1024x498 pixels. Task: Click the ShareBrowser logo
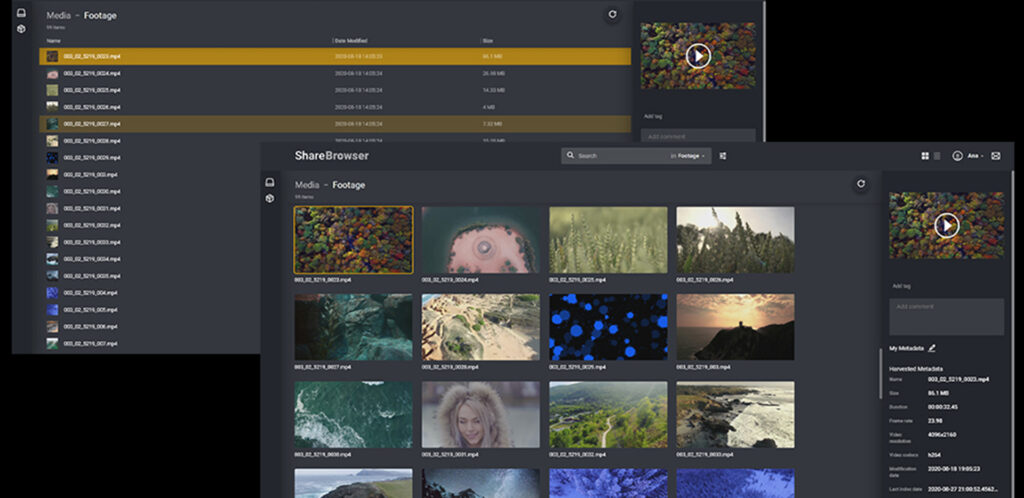332,156
